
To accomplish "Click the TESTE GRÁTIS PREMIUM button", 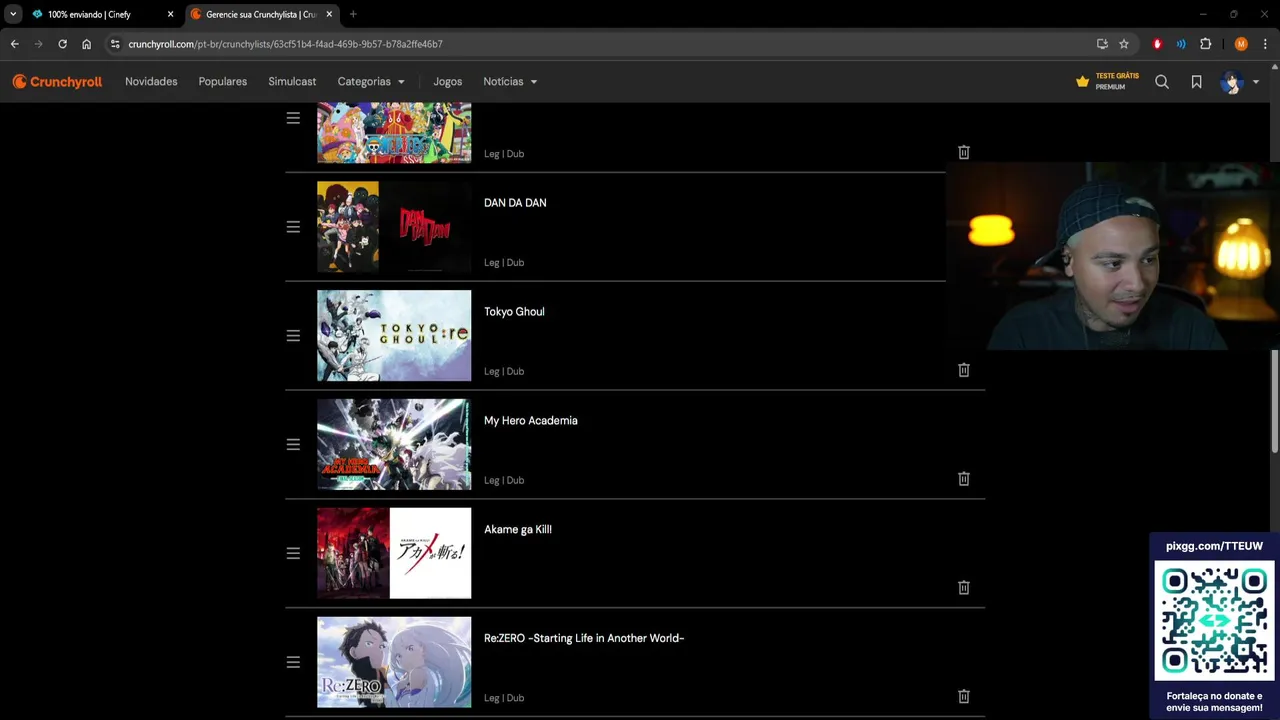I will (x=1107, y=82).
